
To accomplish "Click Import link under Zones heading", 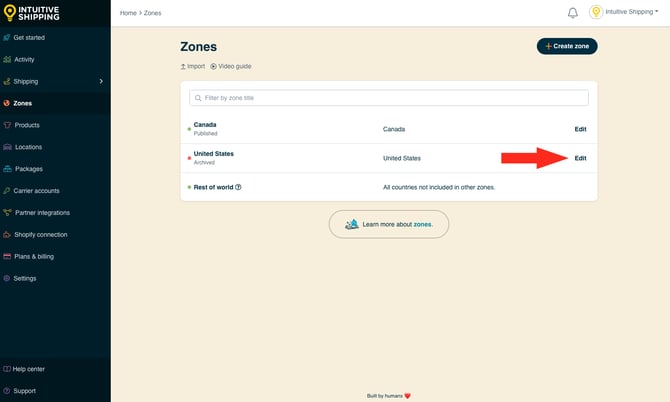I will [x=193, y=67].
